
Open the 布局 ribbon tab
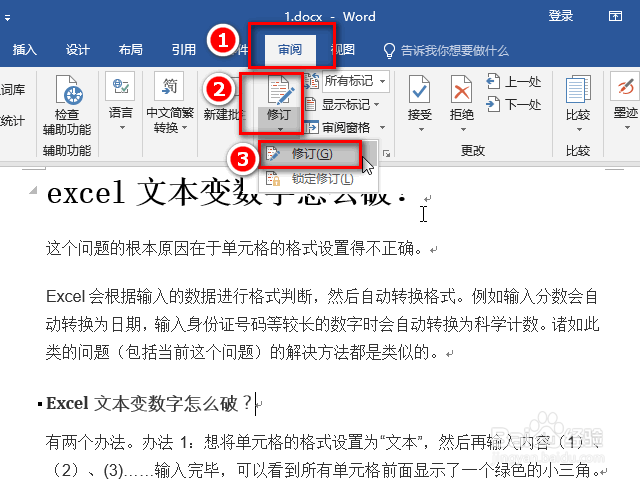[x=131, y=50]
